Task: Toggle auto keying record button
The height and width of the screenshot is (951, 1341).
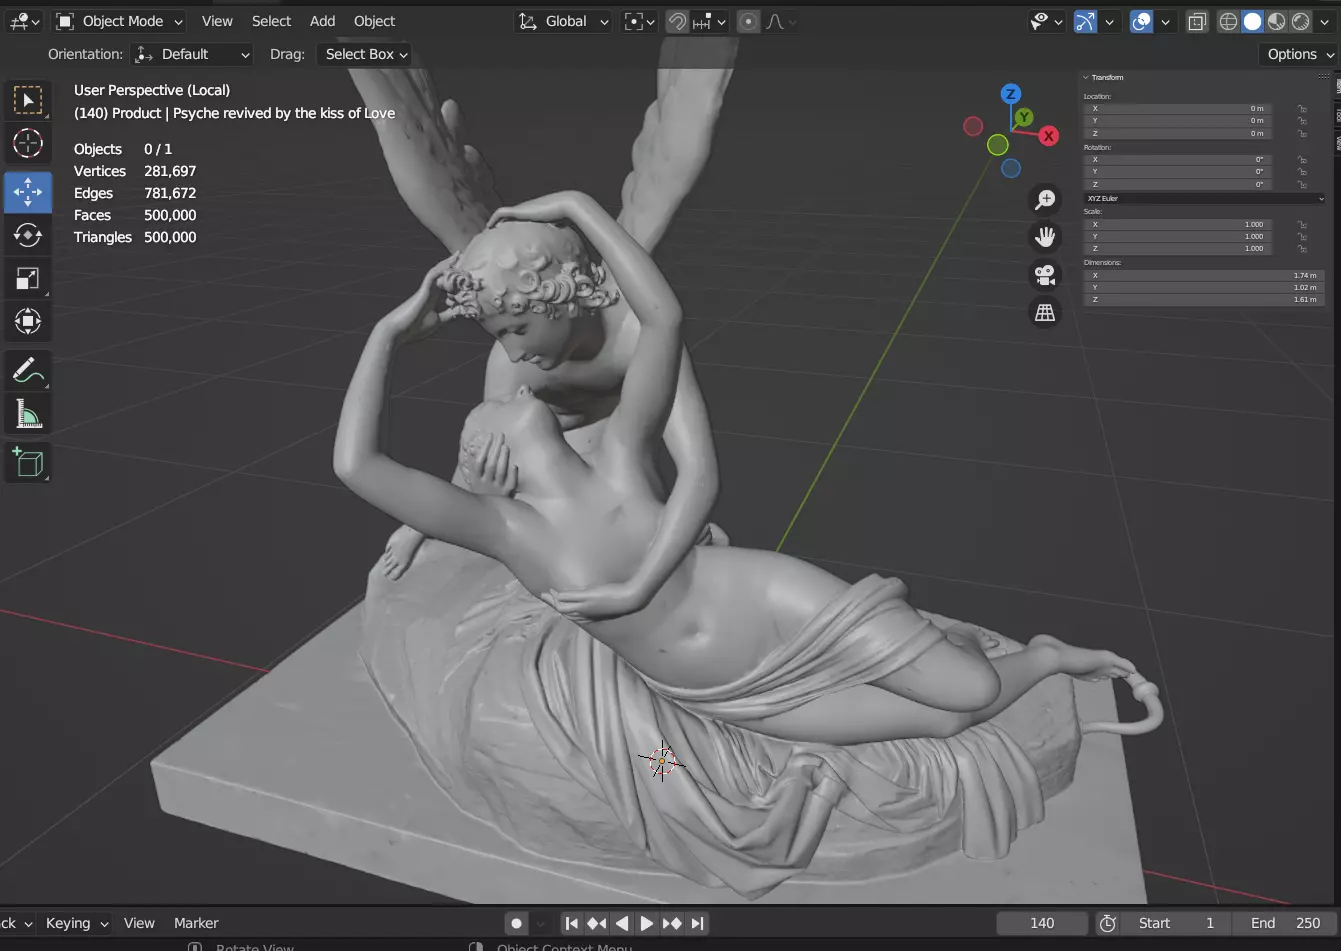Action: 516,923
